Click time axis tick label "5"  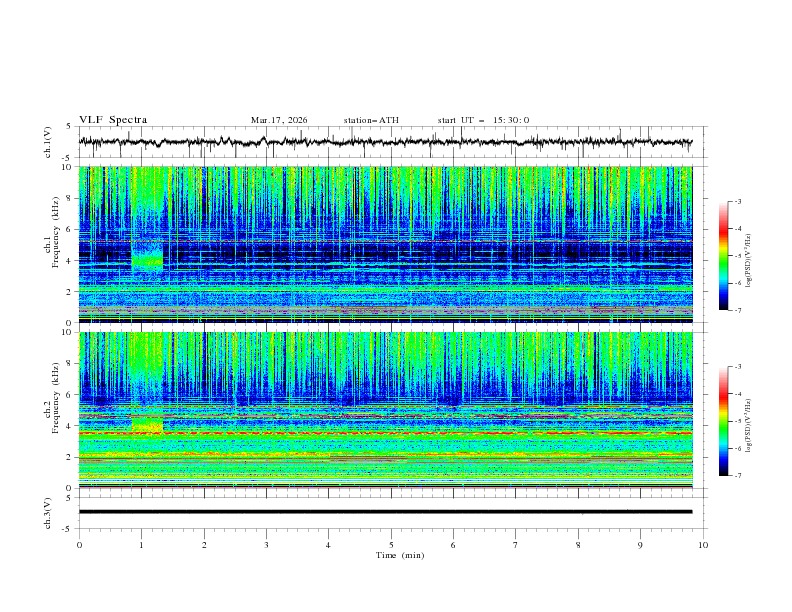(391, 545)
